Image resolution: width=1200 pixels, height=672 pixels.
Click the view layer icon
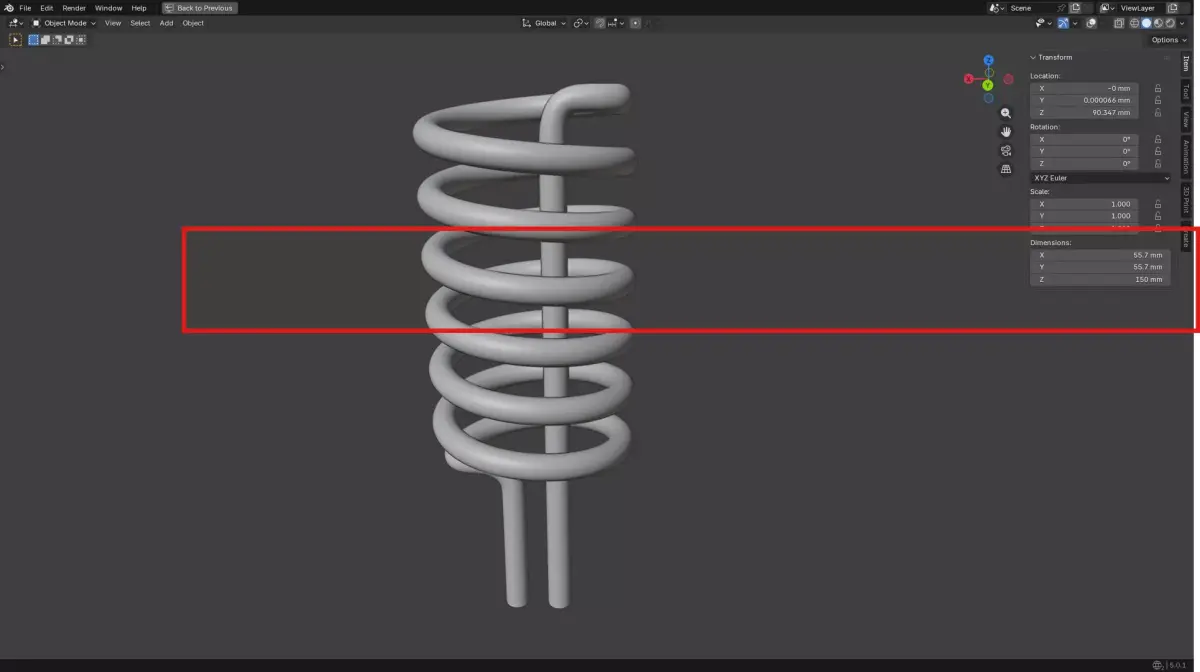[1108, 8]
